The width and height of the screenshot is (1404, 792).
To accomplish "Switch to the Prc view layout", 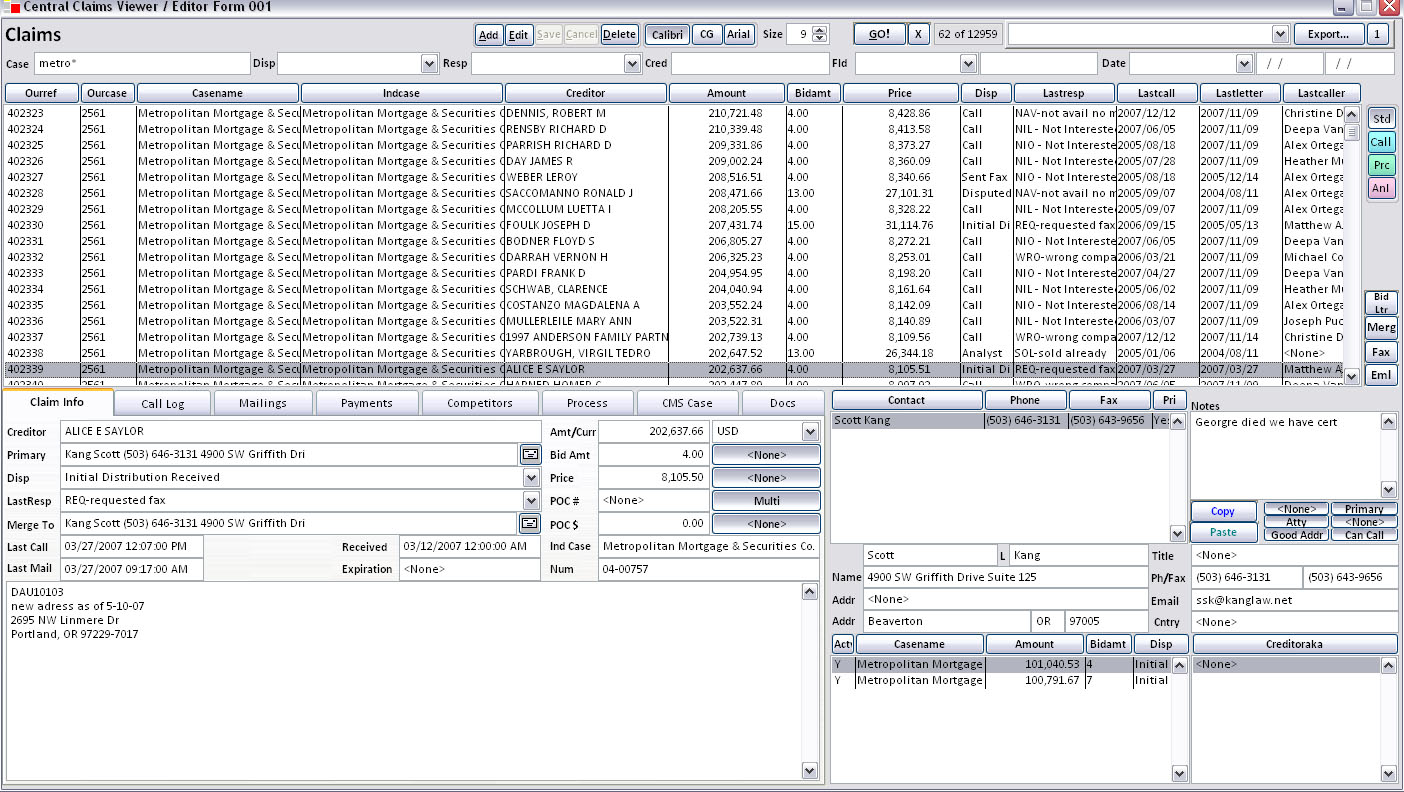I will point(1381,165).
